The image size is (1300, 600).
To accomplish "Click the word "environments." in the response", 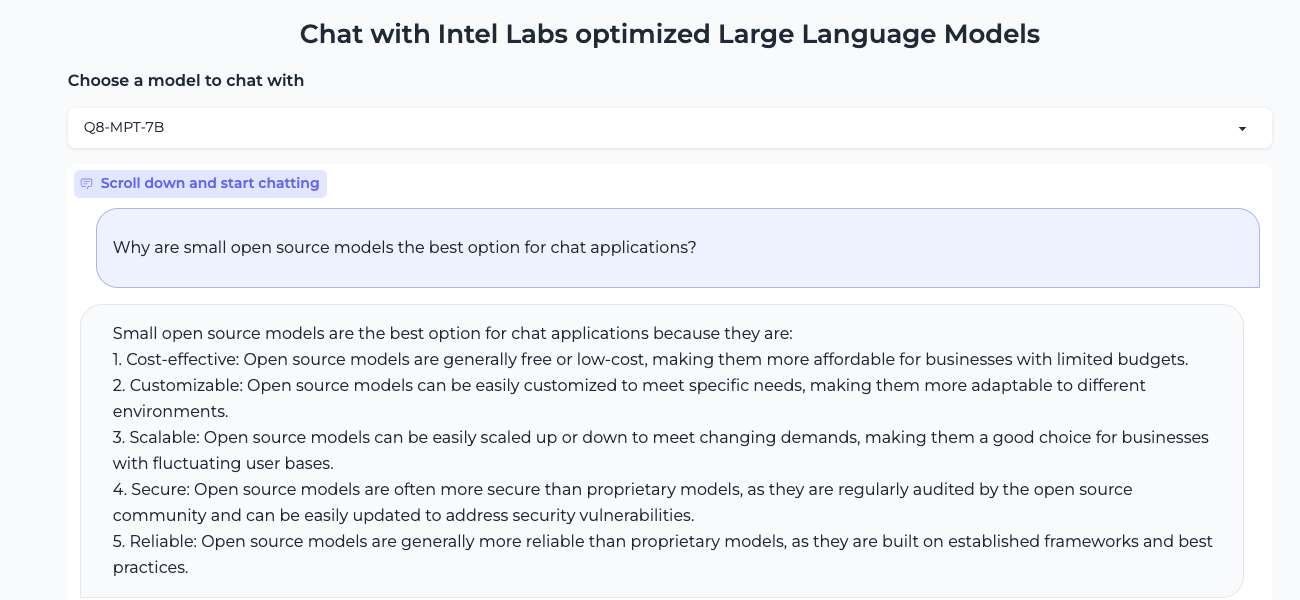I will 170,411.
